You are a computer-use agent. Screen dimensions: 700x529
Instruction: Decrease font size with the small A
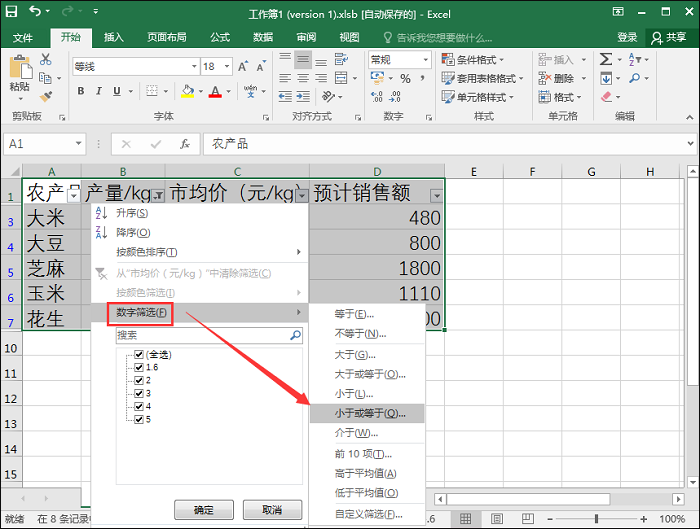pyautogui.click(x=261, y=67)
